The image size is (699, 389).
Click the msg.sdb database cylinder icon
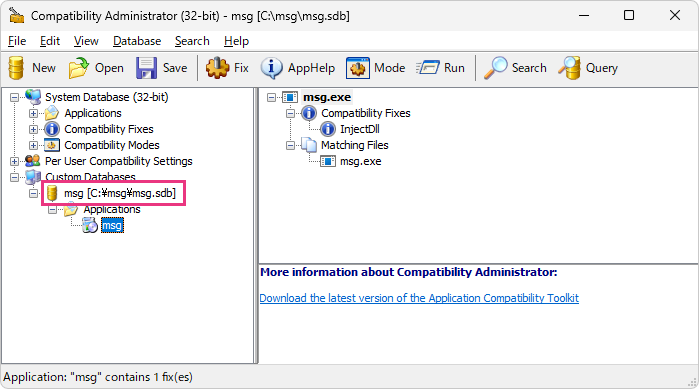click(x=52, y=193)
